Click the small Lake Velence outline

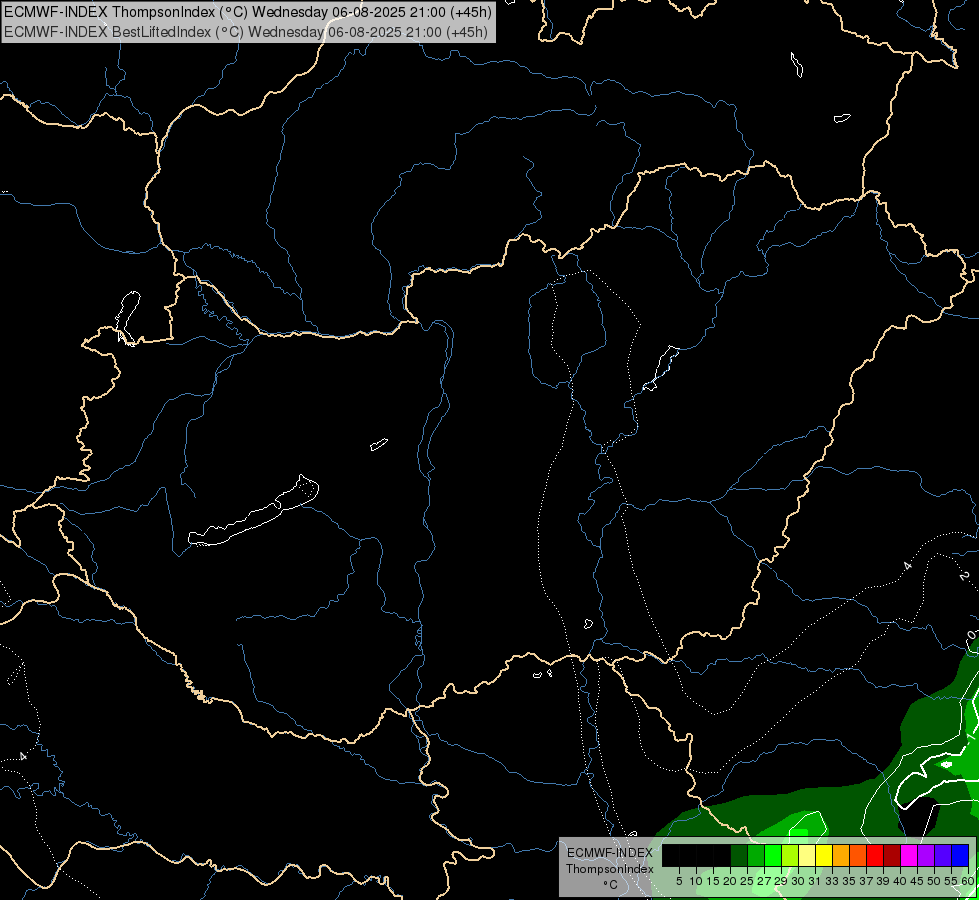point(379,444)
